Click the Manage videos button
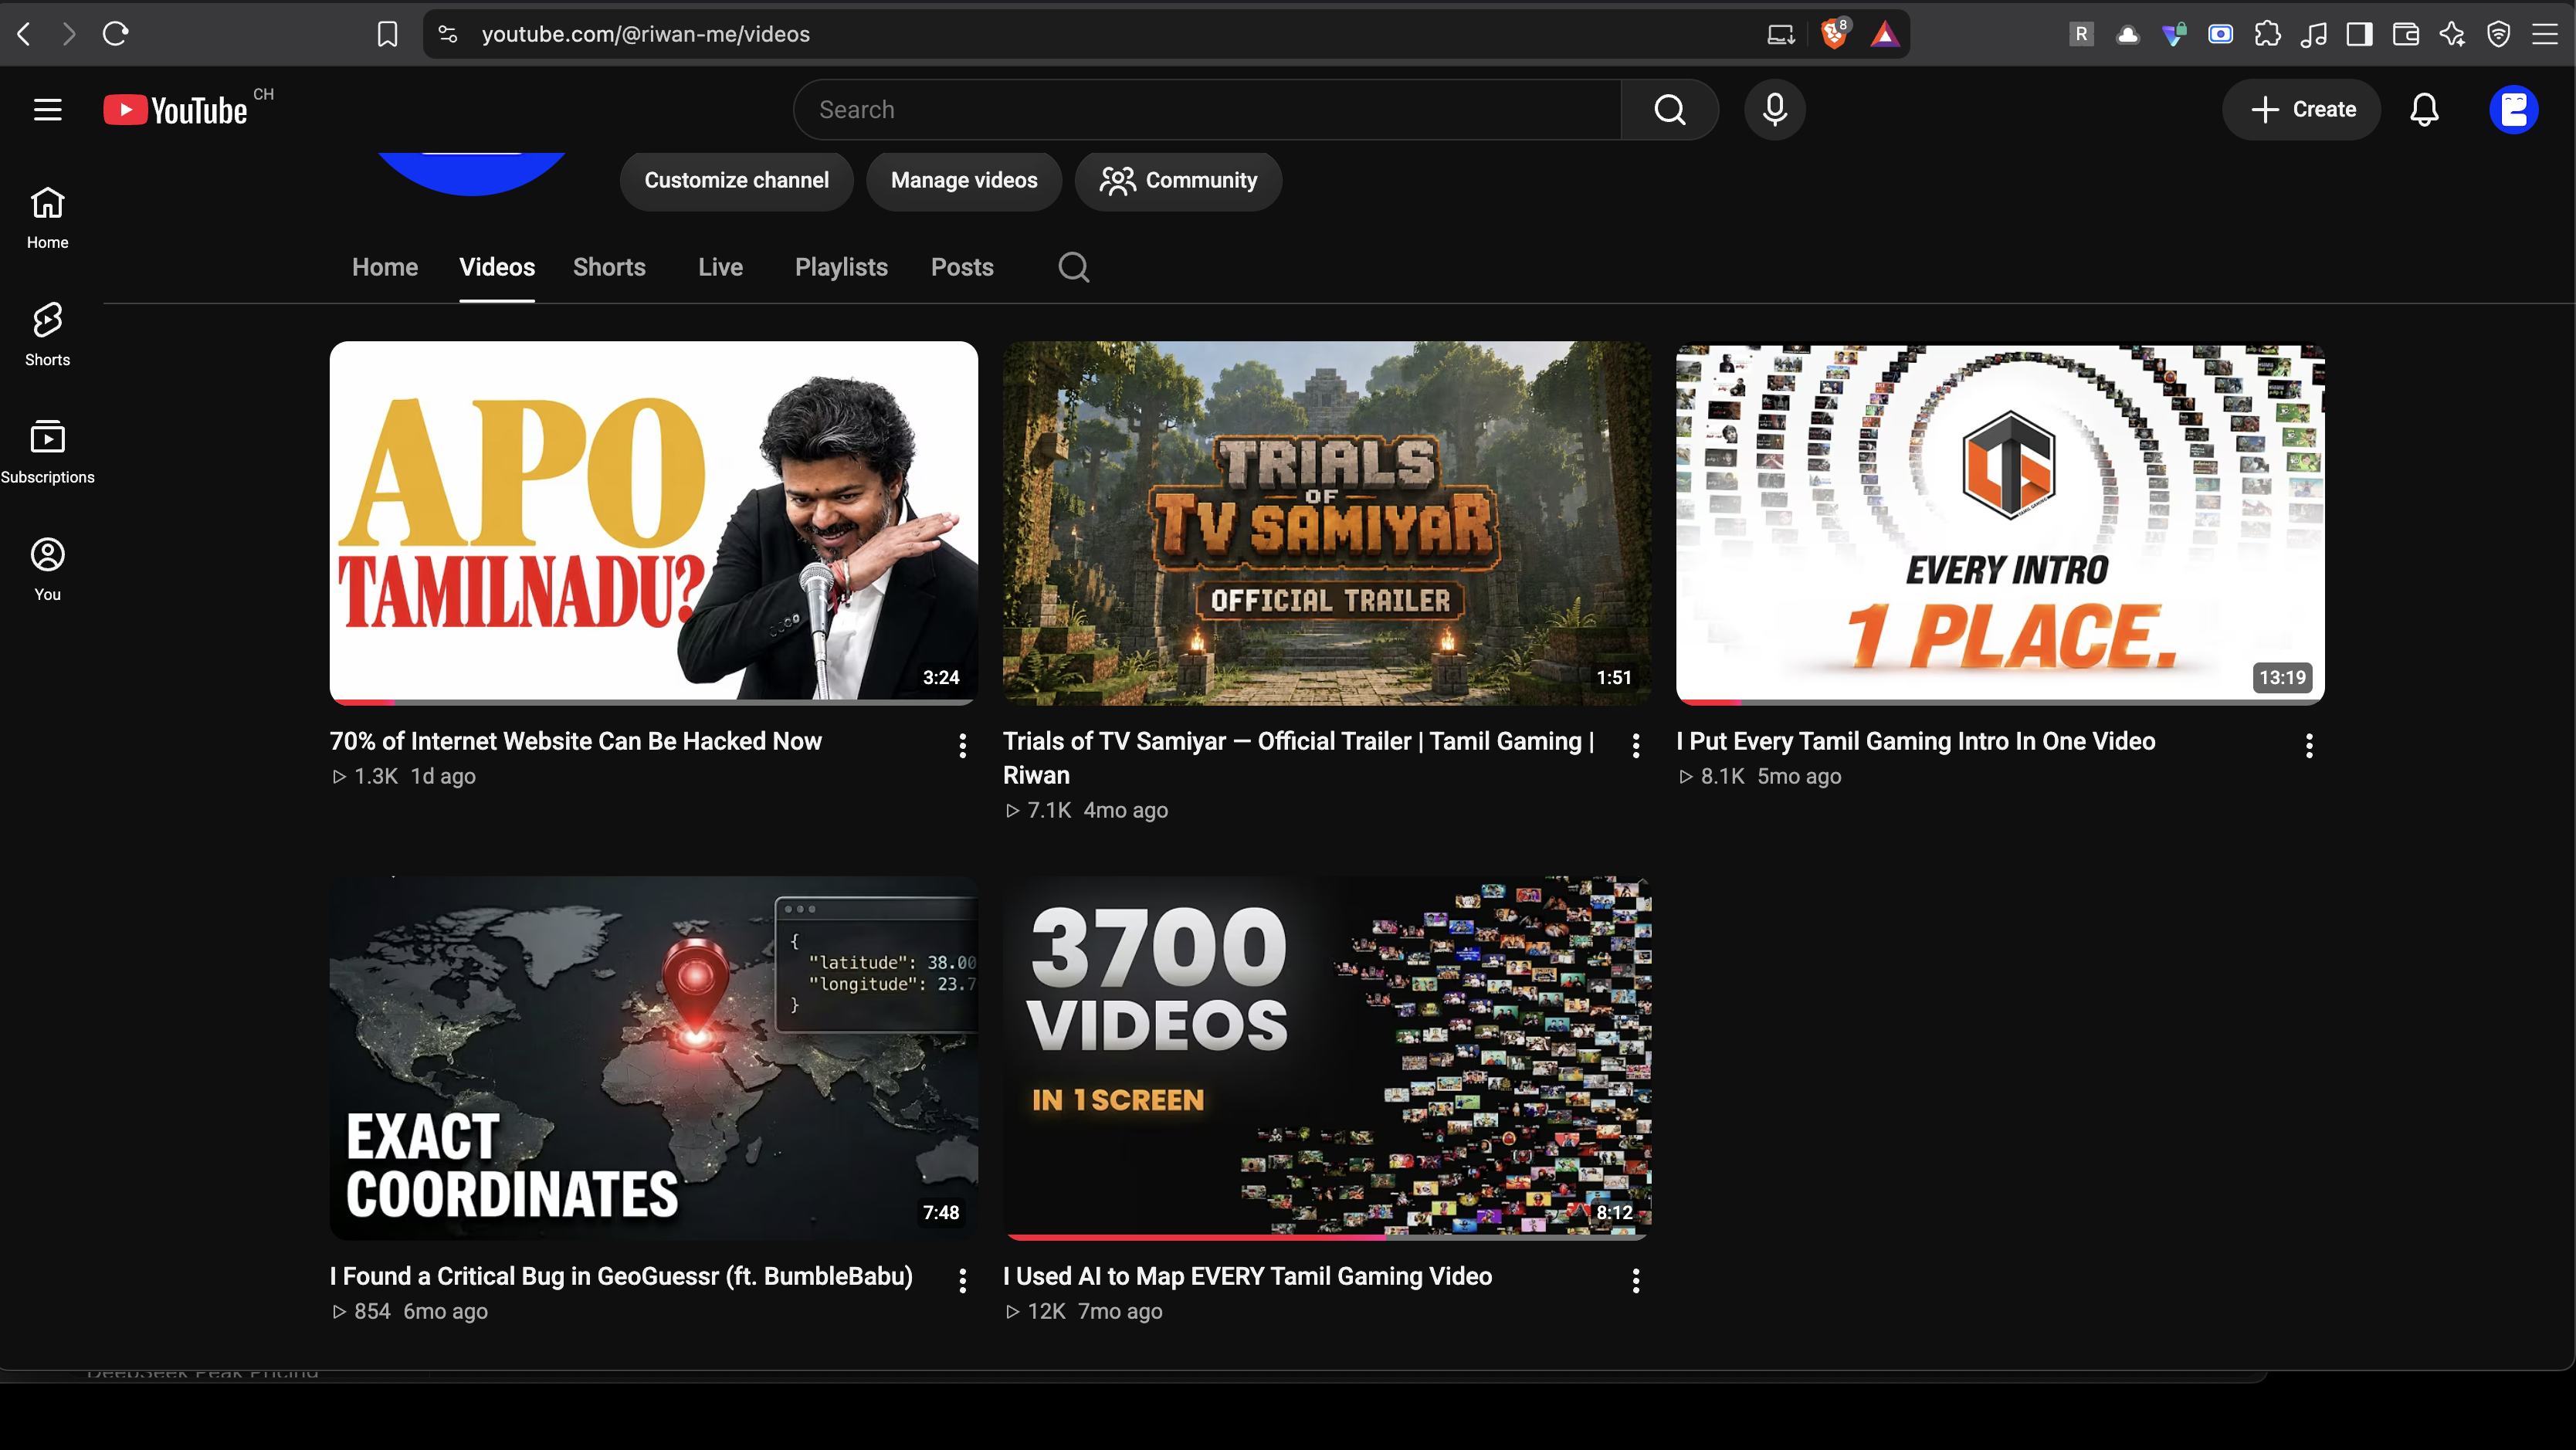The width and height of the screenshot is (2576, 1450). 964,180
